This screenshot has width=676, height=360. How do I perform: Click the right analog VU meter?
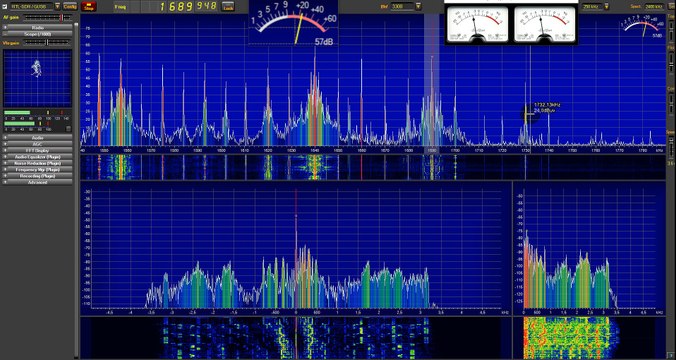pyautogui.click(x=545, y=24)
